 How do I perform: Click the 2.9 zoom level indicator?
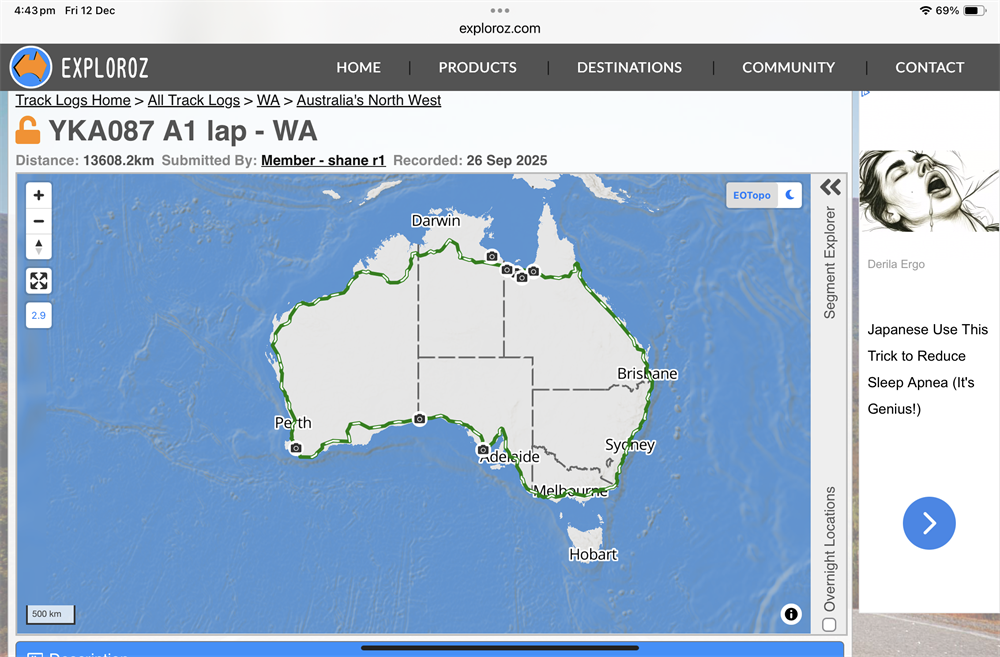tap(39, 316)
